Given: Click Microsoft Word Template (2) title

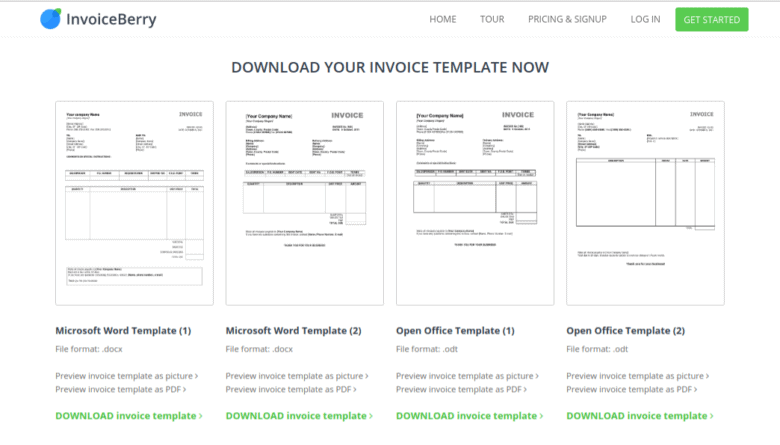Looking at the screenshot, I should [x=293, y=331].
